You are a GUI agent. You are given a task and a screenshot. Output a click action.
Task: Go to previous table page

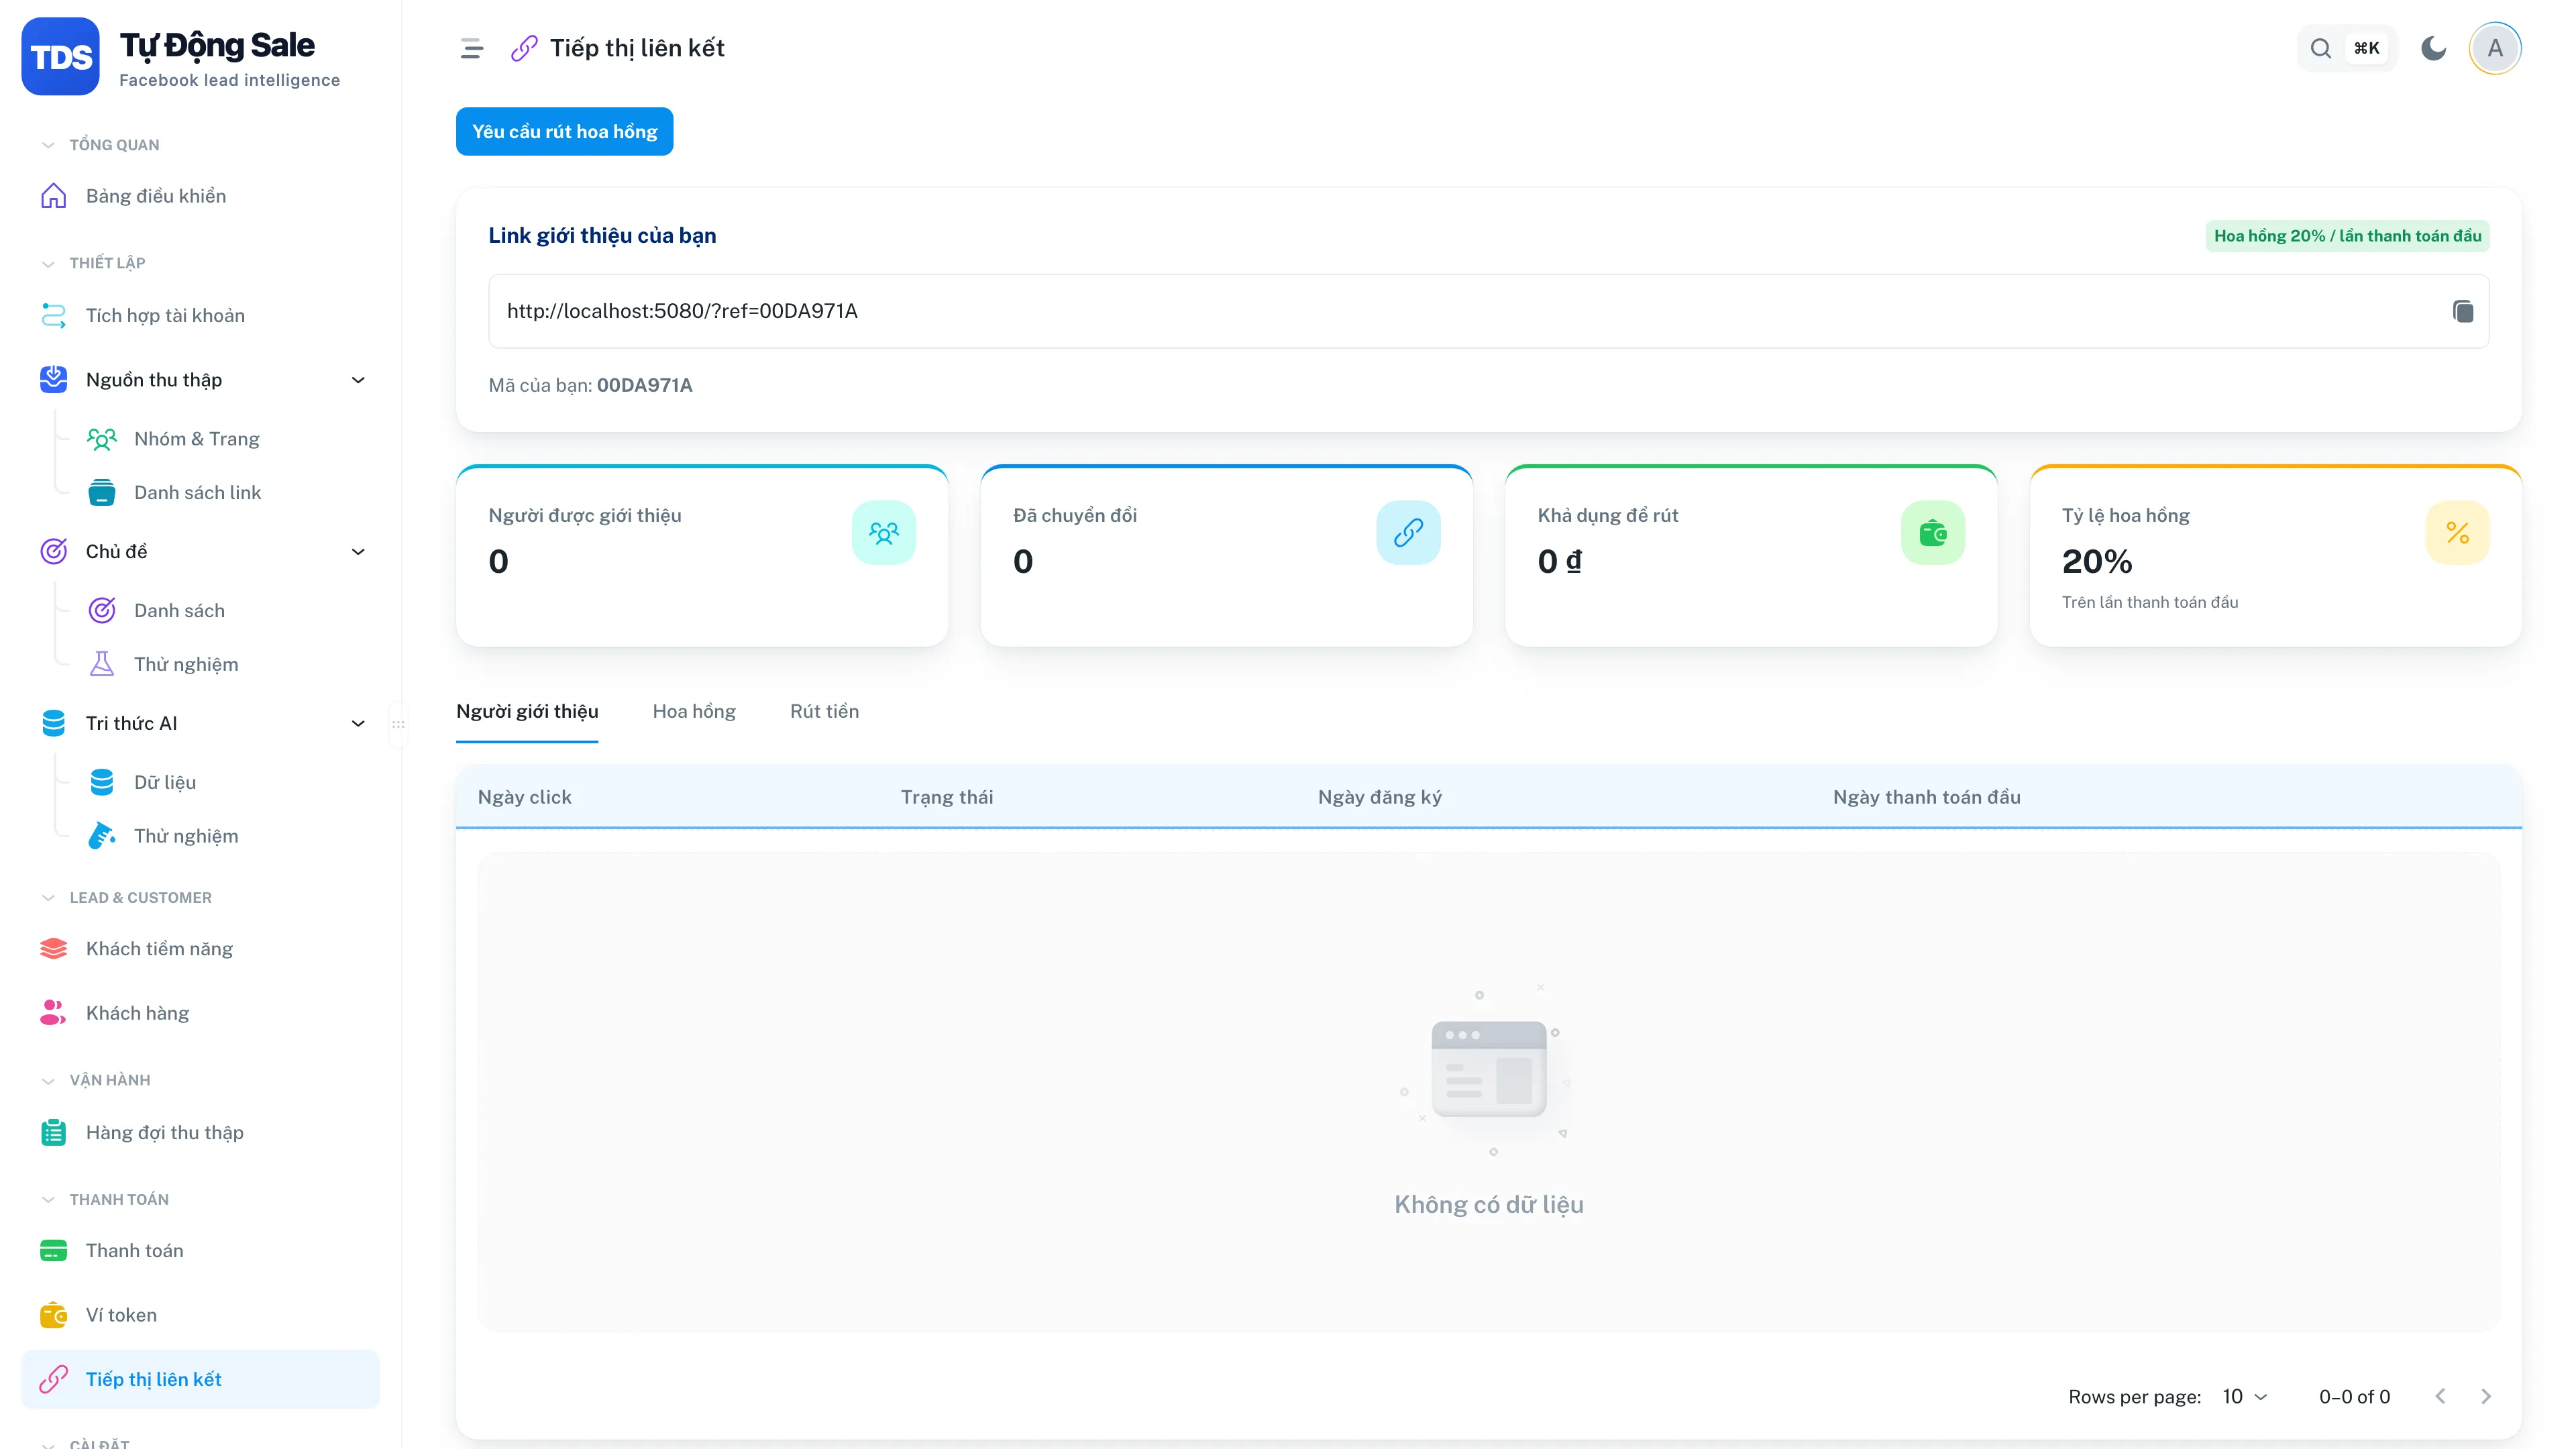click(x=2439, y=1396)
